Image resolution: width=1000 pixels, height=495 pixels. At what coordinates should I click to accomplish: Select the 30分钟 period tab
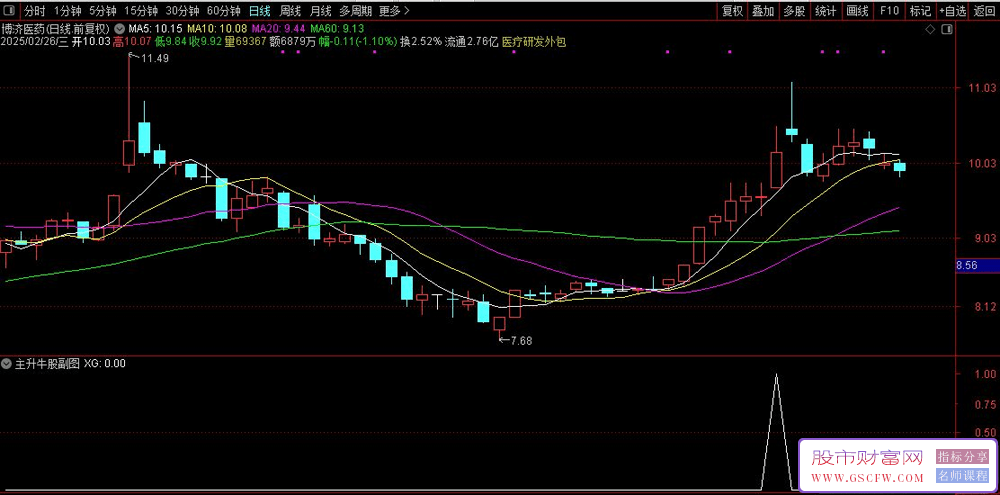(x=182, y=11)
